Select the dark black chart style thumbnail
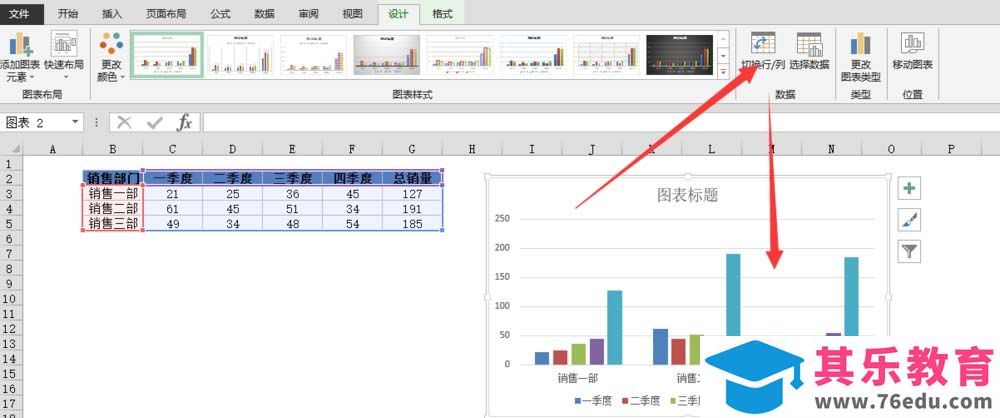Image resolution: width=1000 pixels, height=418 pixels. (679, 56)
